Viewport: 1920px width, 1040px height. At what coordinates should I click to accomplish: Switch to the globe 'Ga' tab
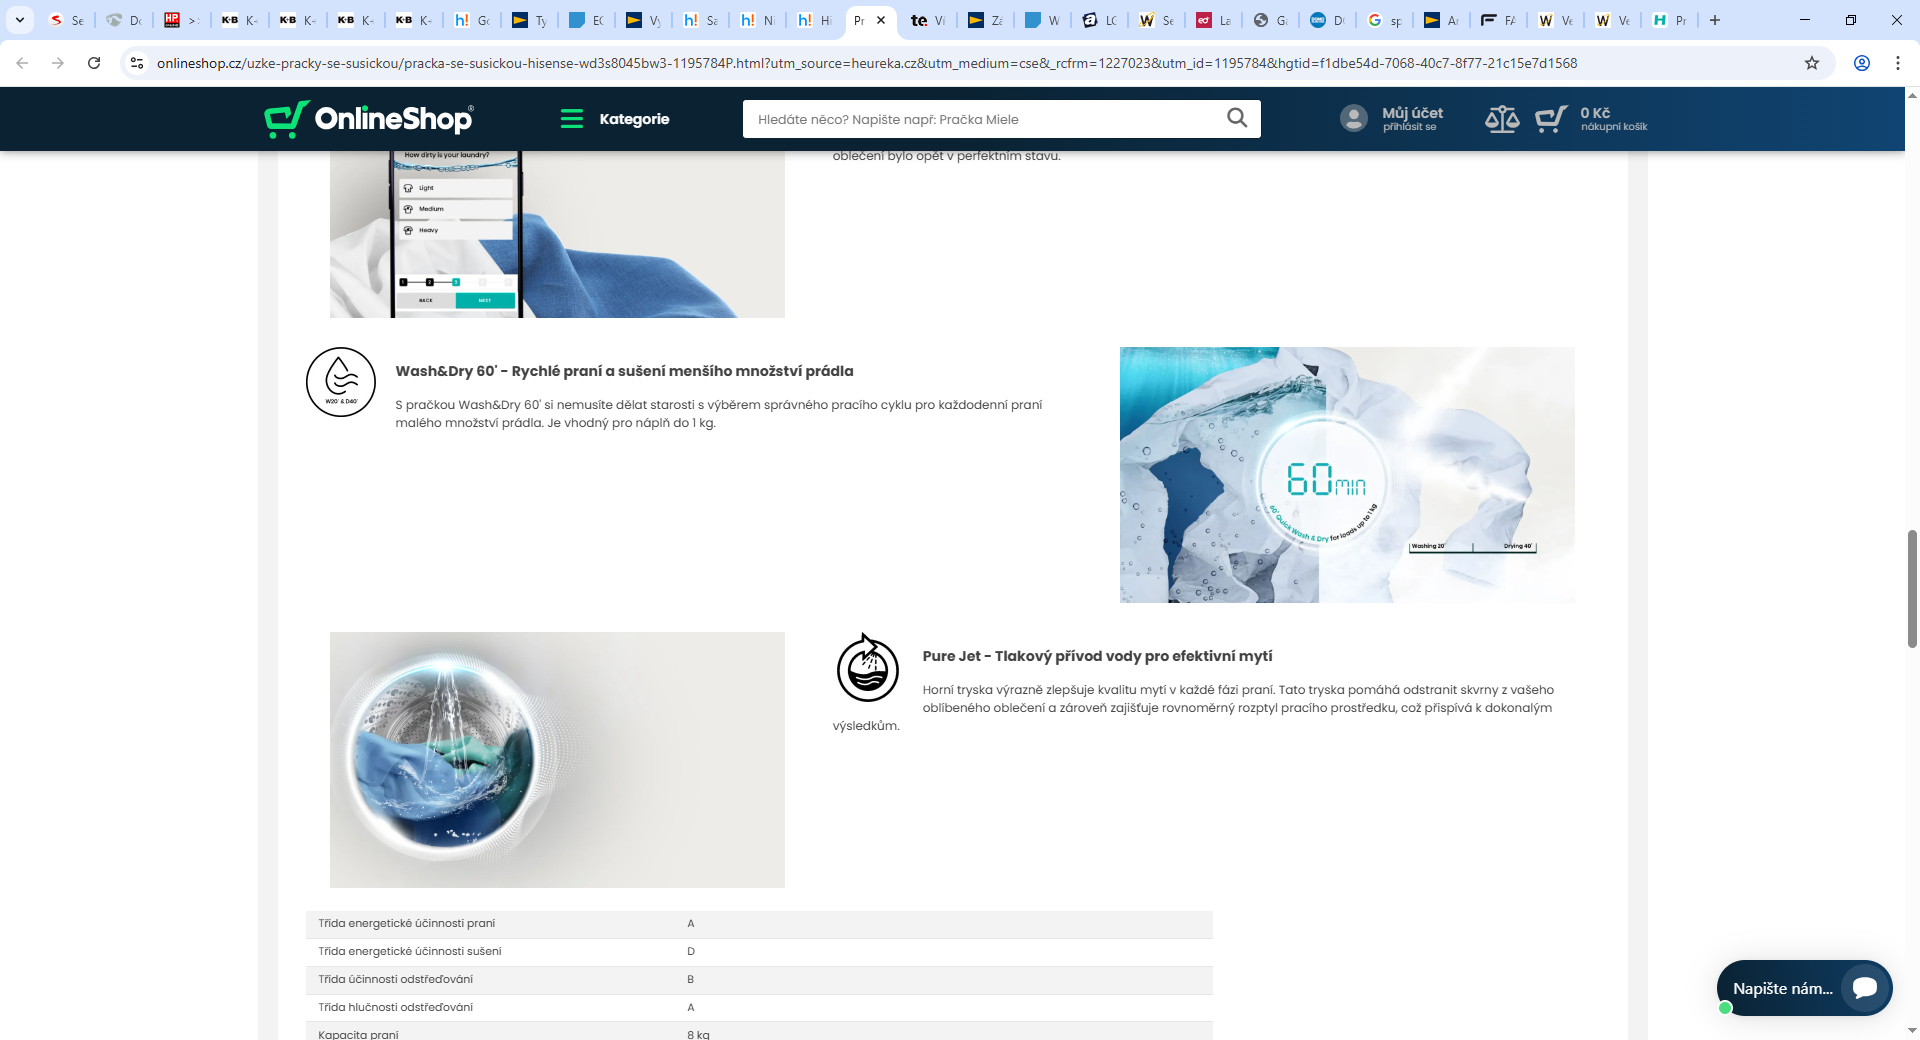[1271, 20]
